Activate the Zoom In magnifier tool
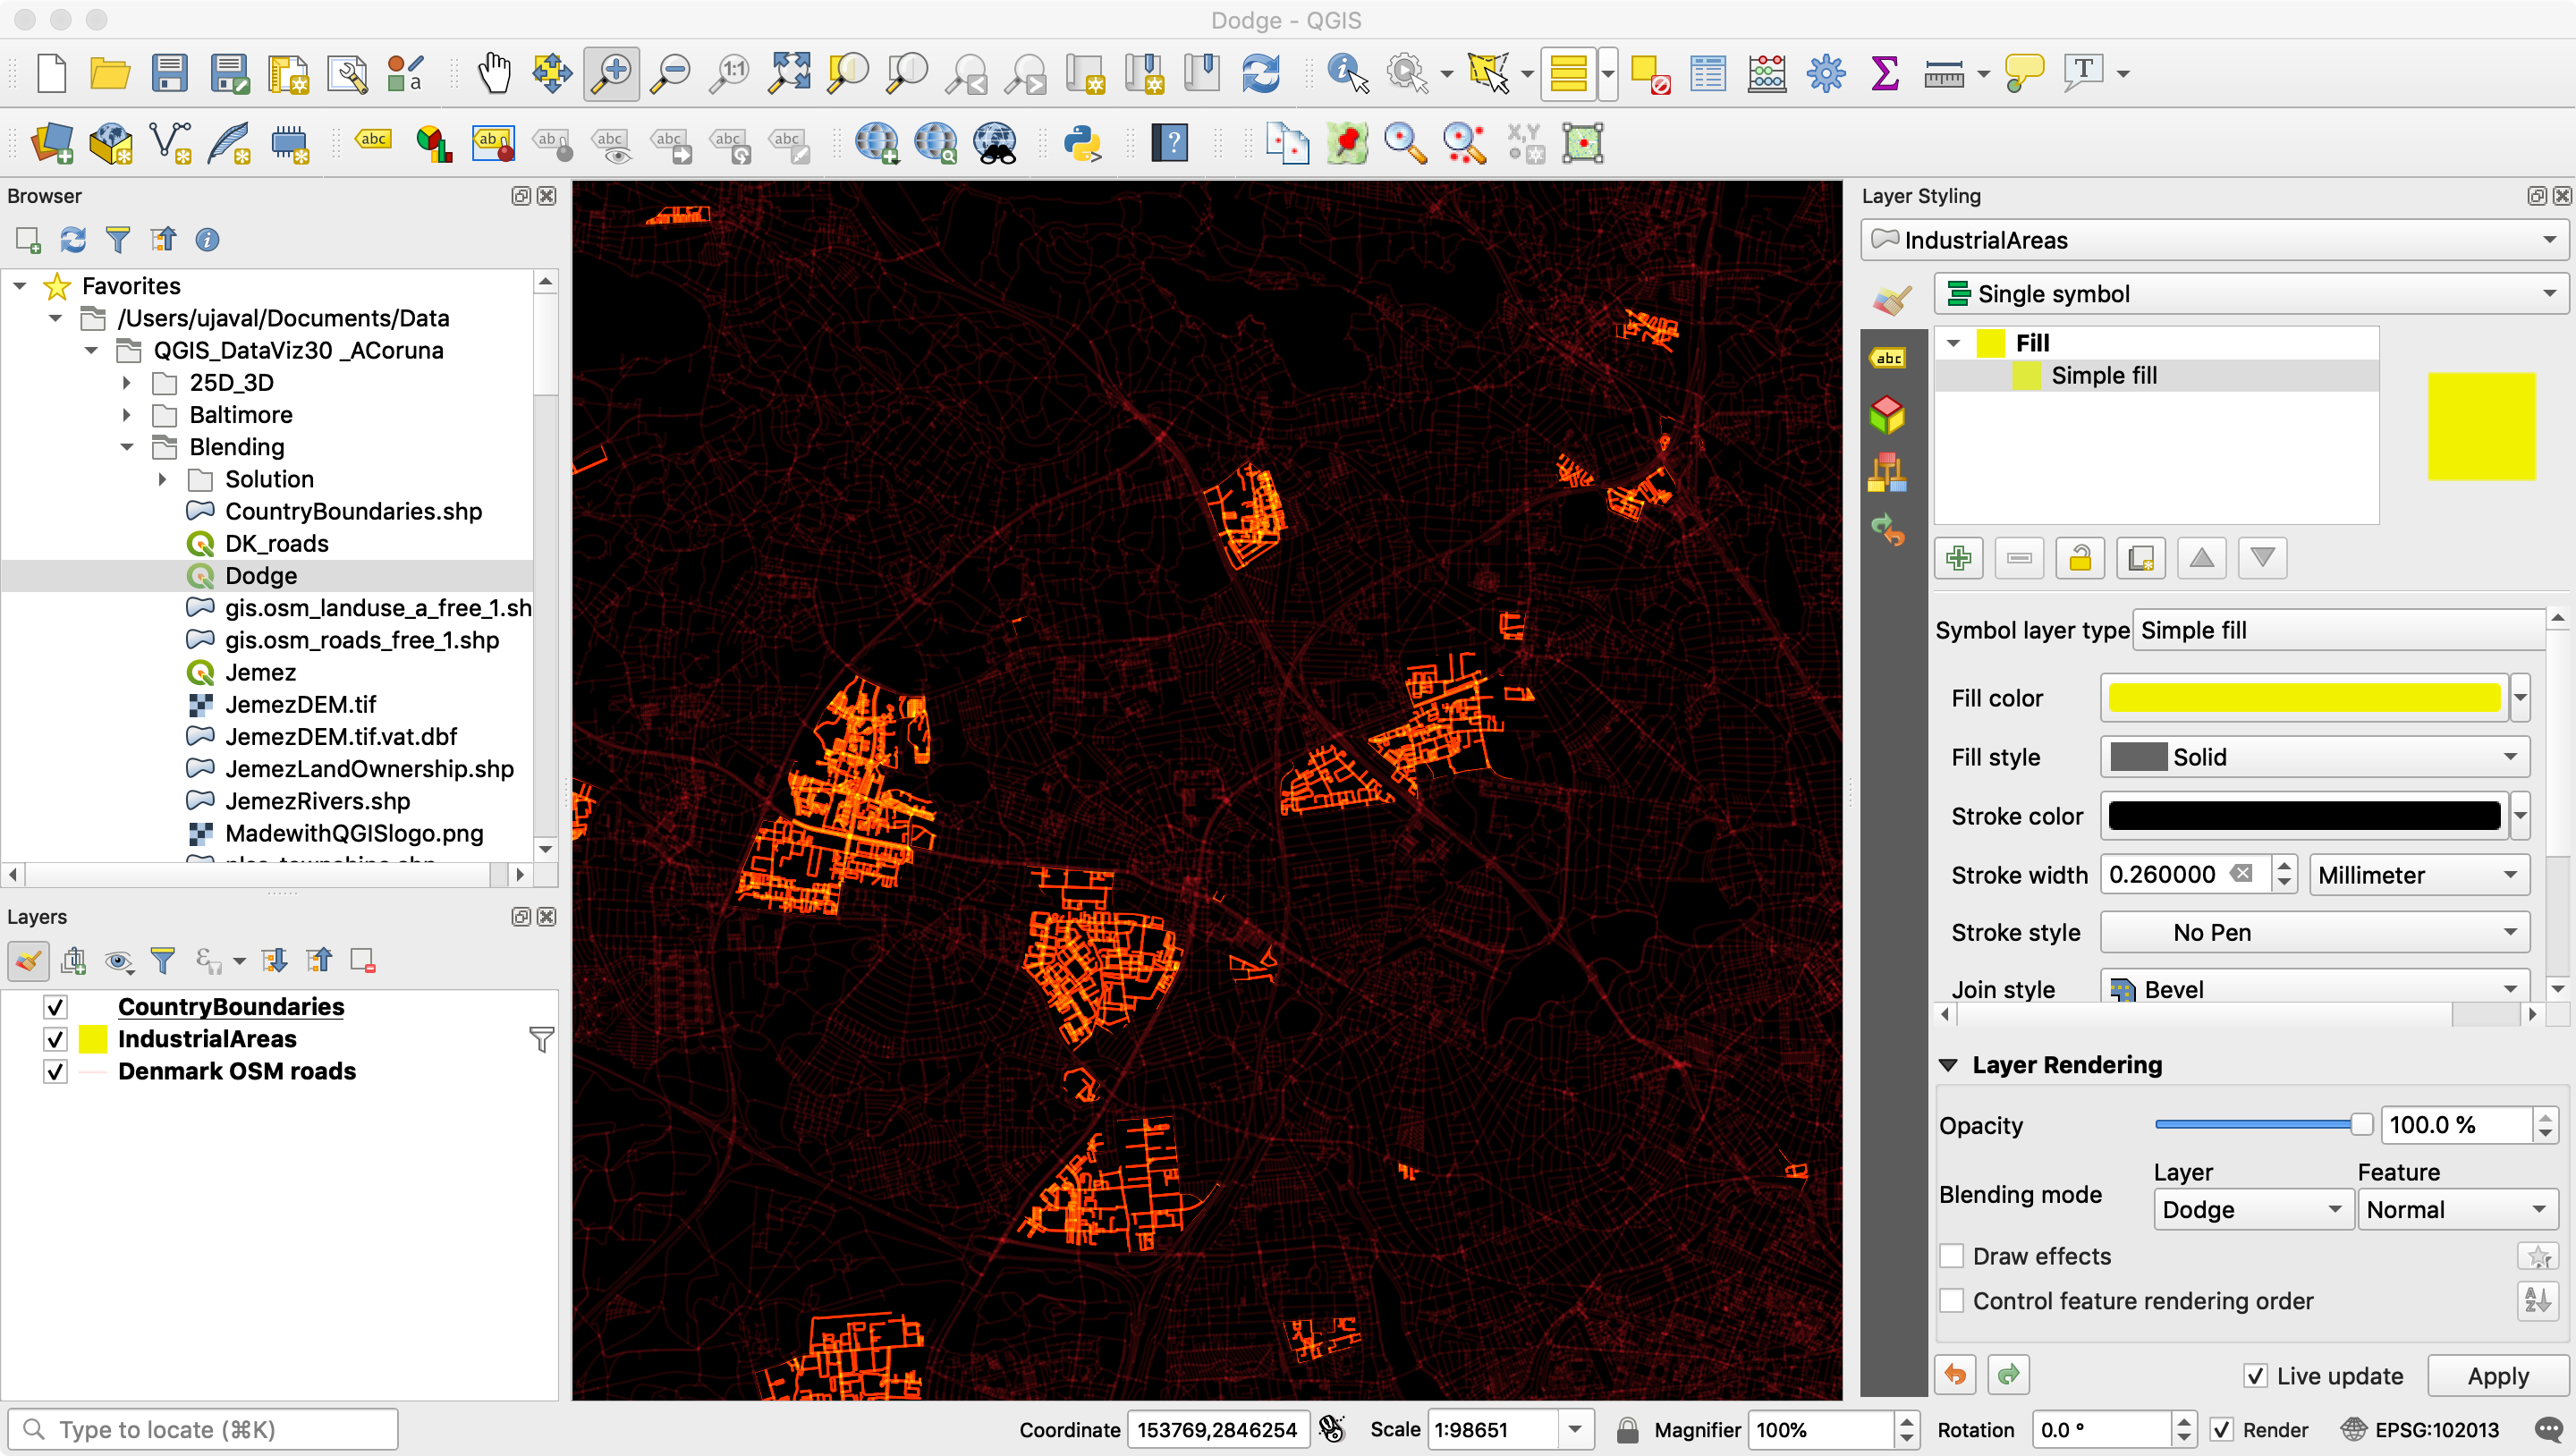The width and height of the screenshot is (2576, 1456). pyautogui.click(x=612, y=73)
